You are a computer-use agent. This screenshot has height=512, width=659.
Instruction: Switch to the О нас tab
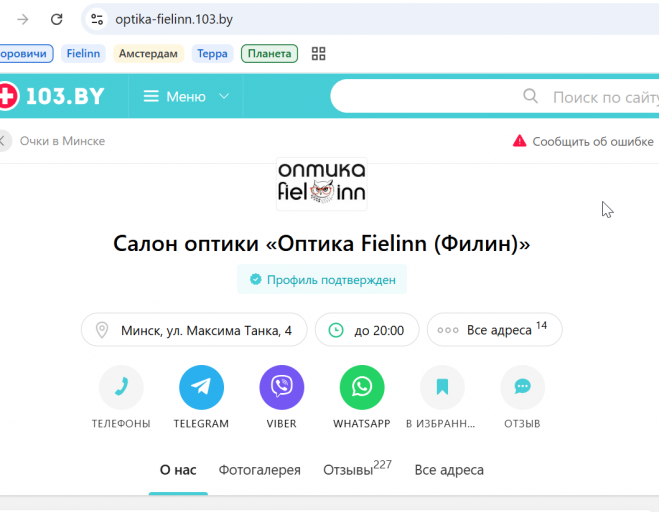[178, 470]
